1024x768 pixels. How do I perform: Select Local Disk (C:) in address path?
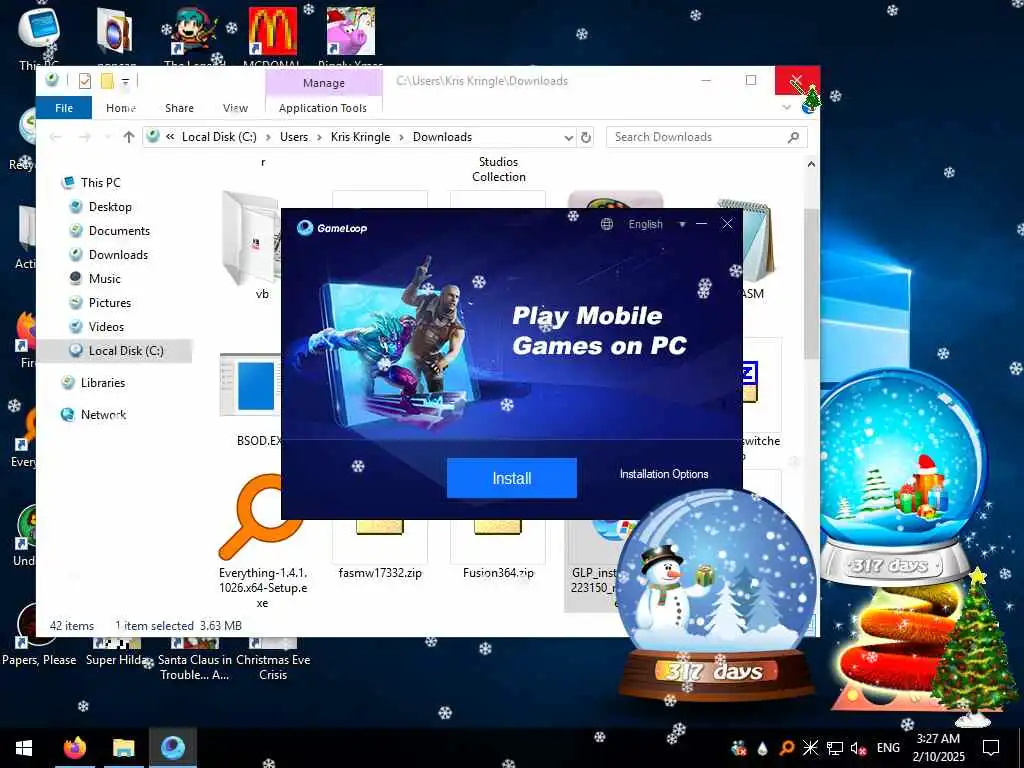pyautogui.click(x=219, y=136)
